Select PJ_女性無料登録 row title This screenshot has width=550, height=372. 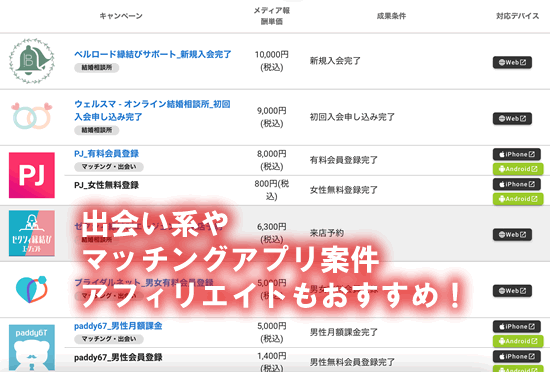coord(106,185)
